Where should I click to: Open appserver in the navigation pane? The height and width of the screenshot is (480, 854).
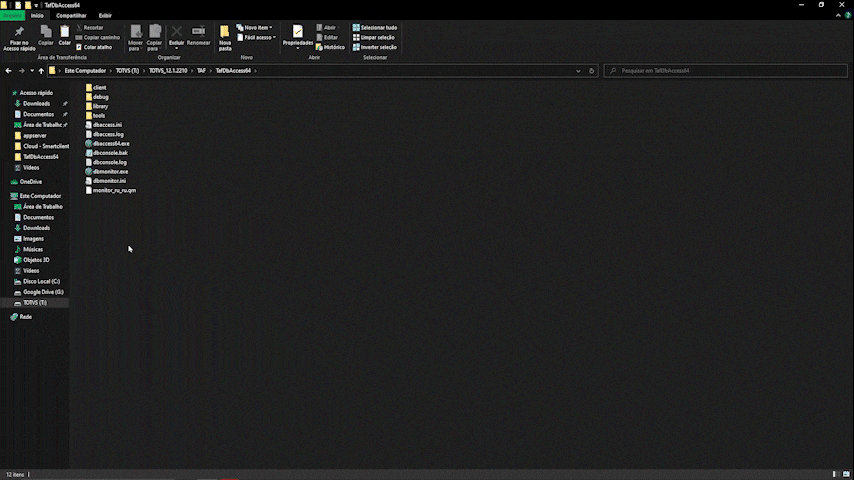click(x=30, y=136)
